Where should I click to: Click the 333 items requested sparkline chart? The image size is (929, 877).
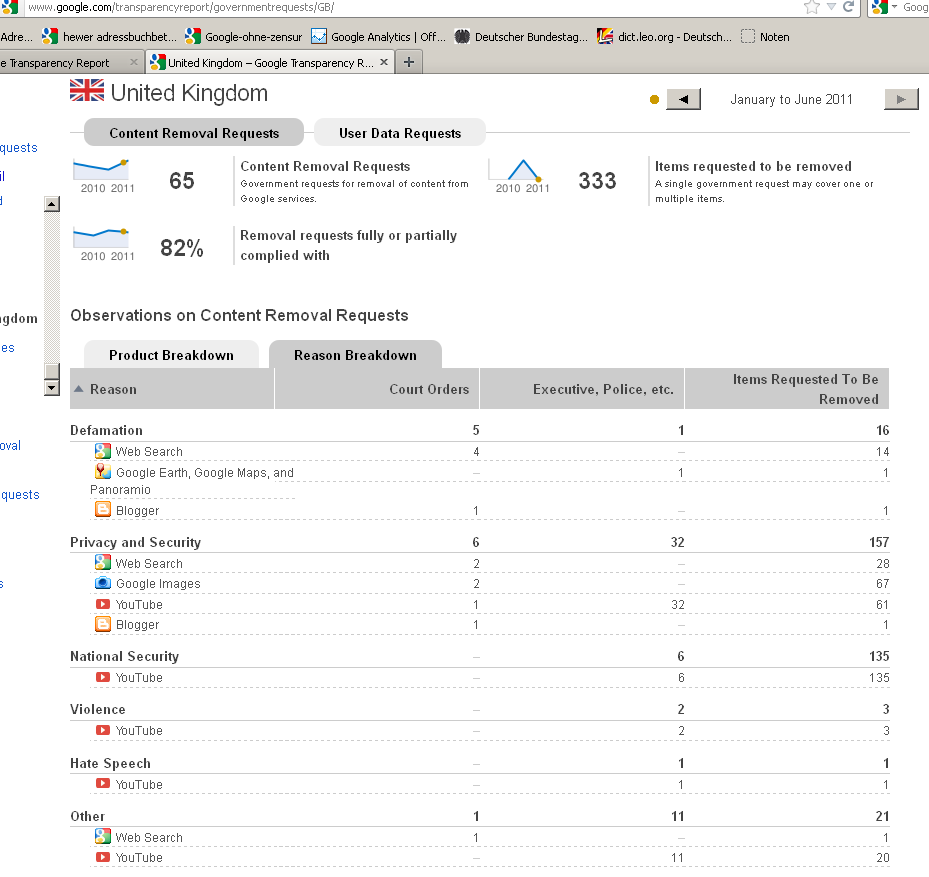pyautogui.click(x=515, y=169)
